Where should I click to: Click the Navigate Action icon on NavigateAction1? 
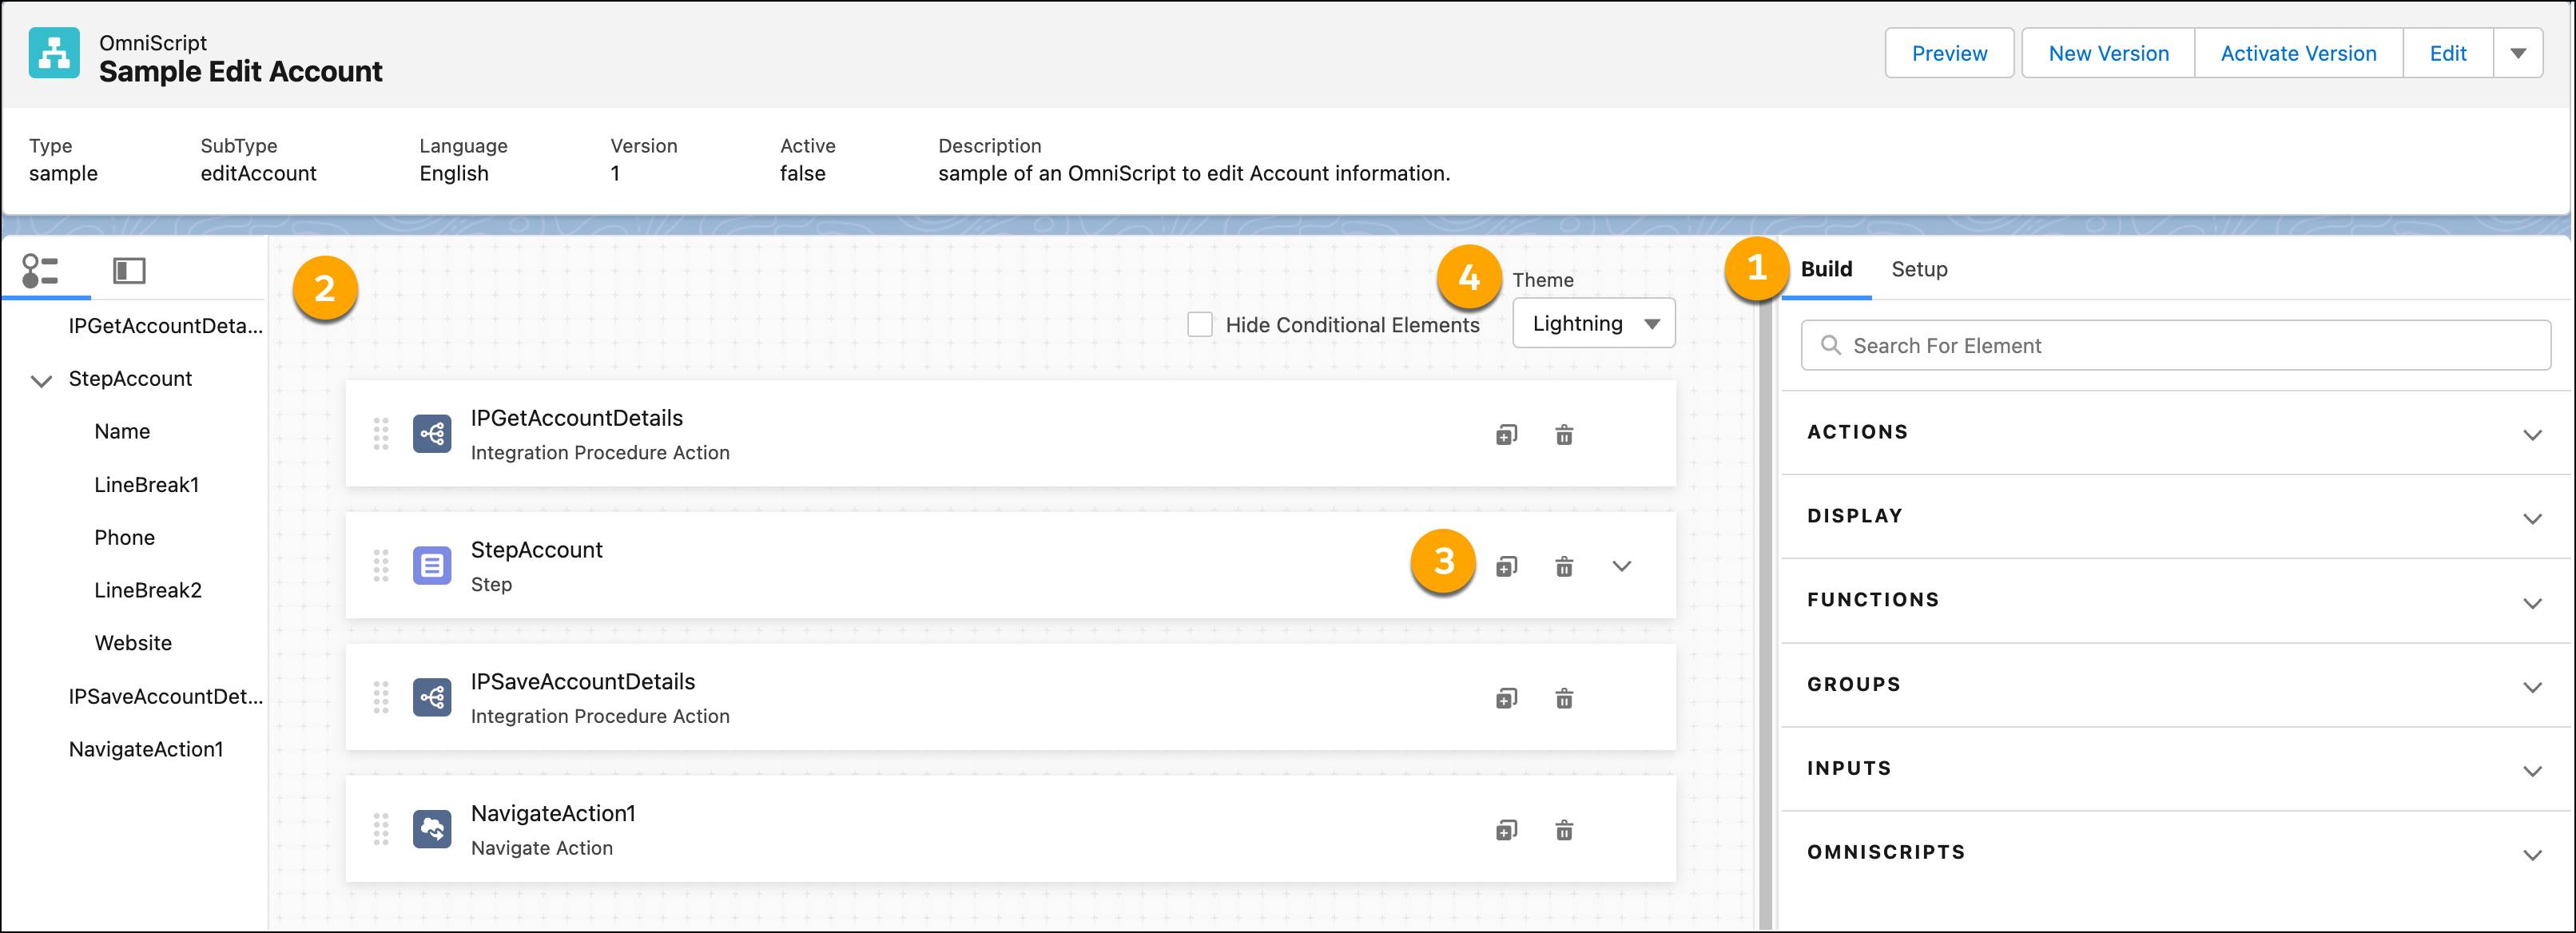tap(432, 829)
